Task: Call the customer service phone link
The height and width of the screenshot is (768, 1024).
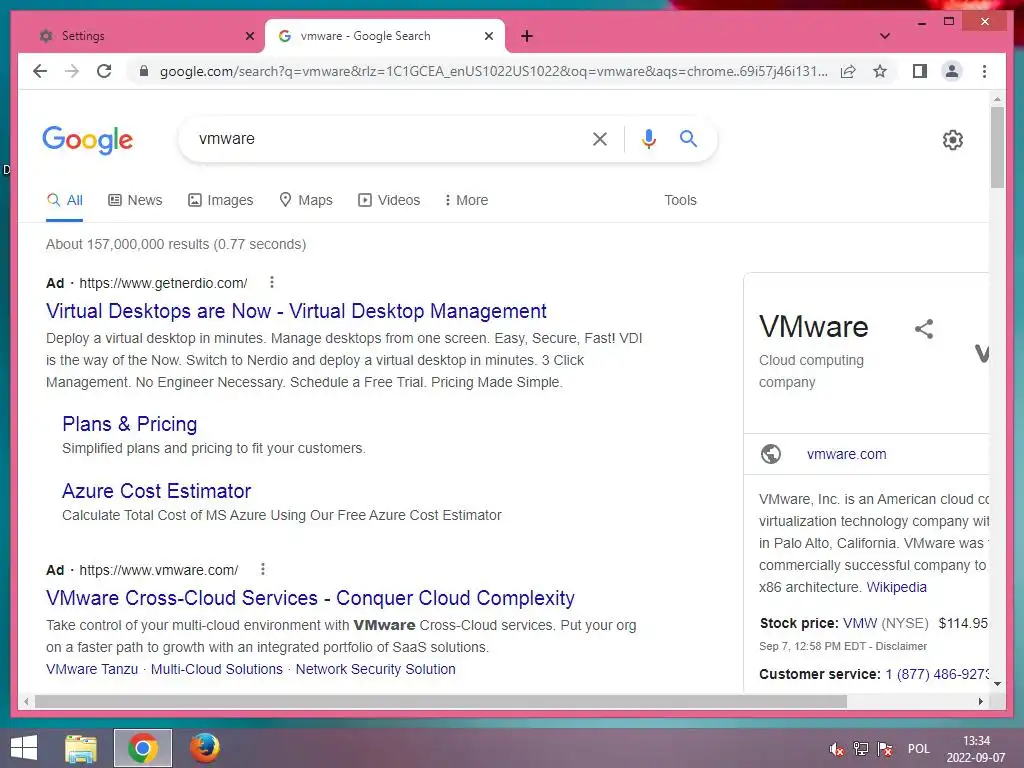Action: (x=937, y=674)
